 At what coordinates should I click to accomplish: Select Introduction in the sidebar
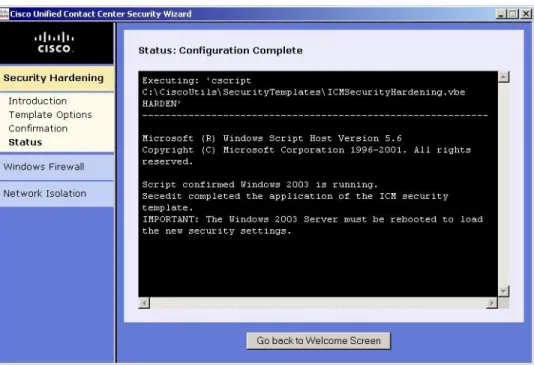click(37, 101)
